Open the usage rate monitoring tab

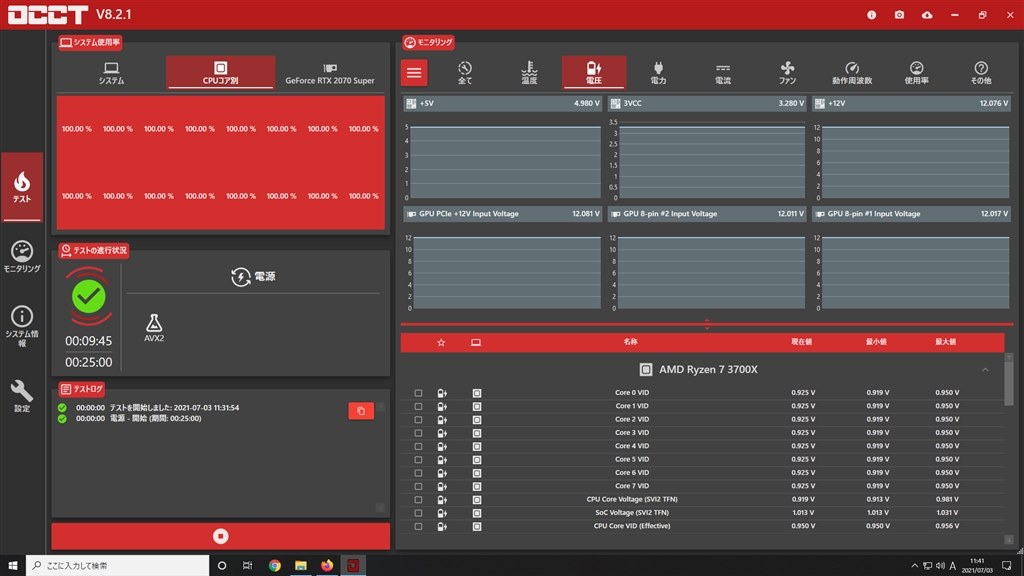pyautogui.click(x=916, y=72)
